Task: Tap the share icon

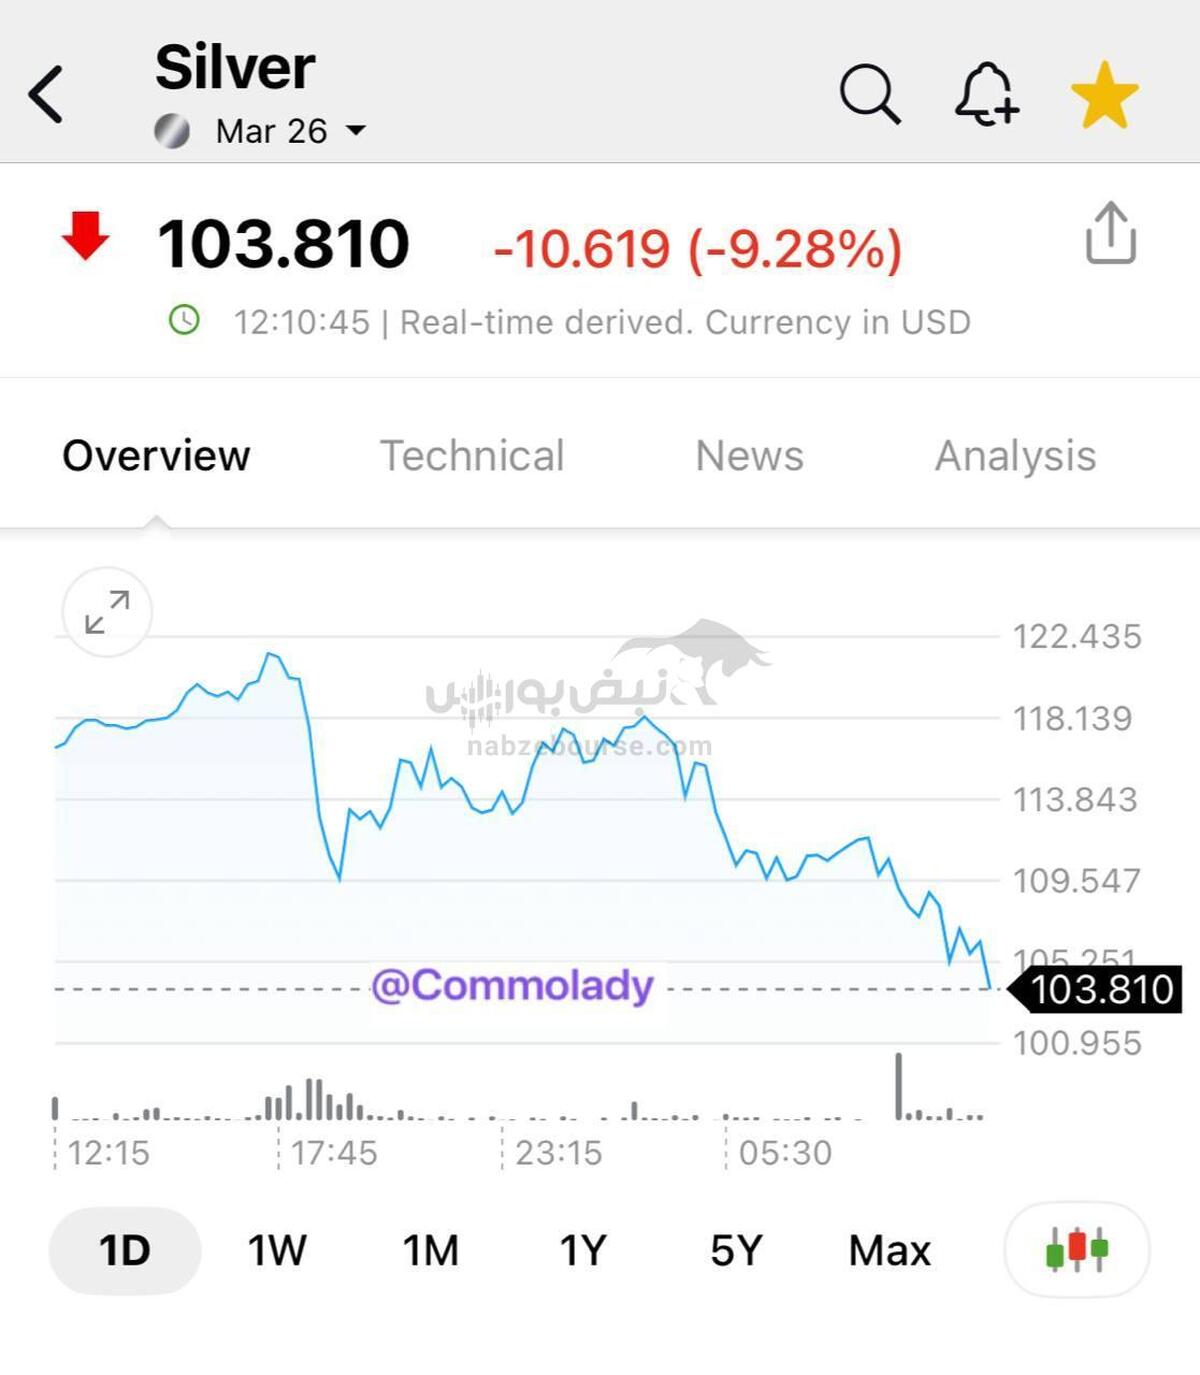Action: click(x=1110, y=234)
